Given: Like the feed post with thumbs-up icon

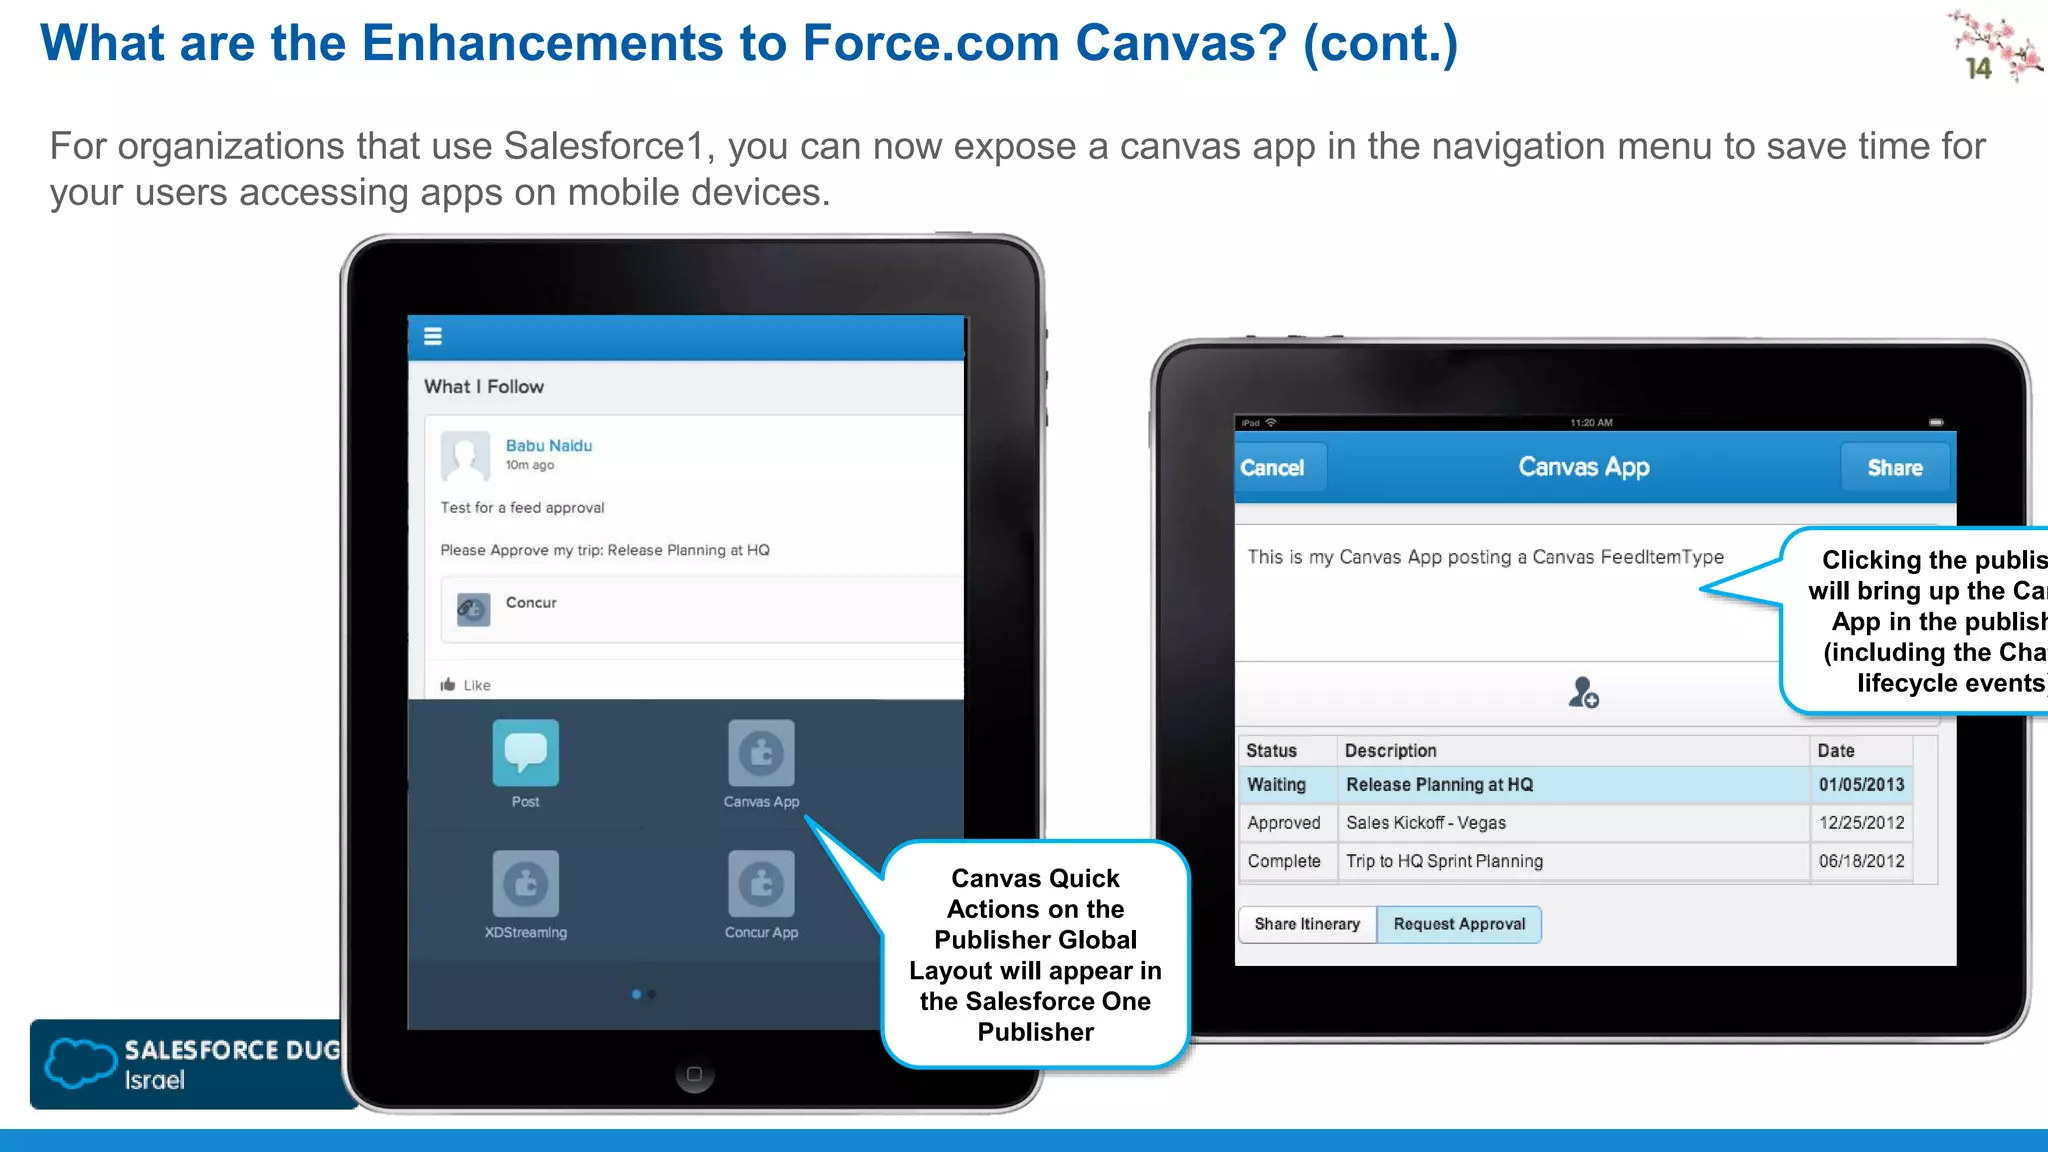Looking at the screenshot, I should click(448, 685).
